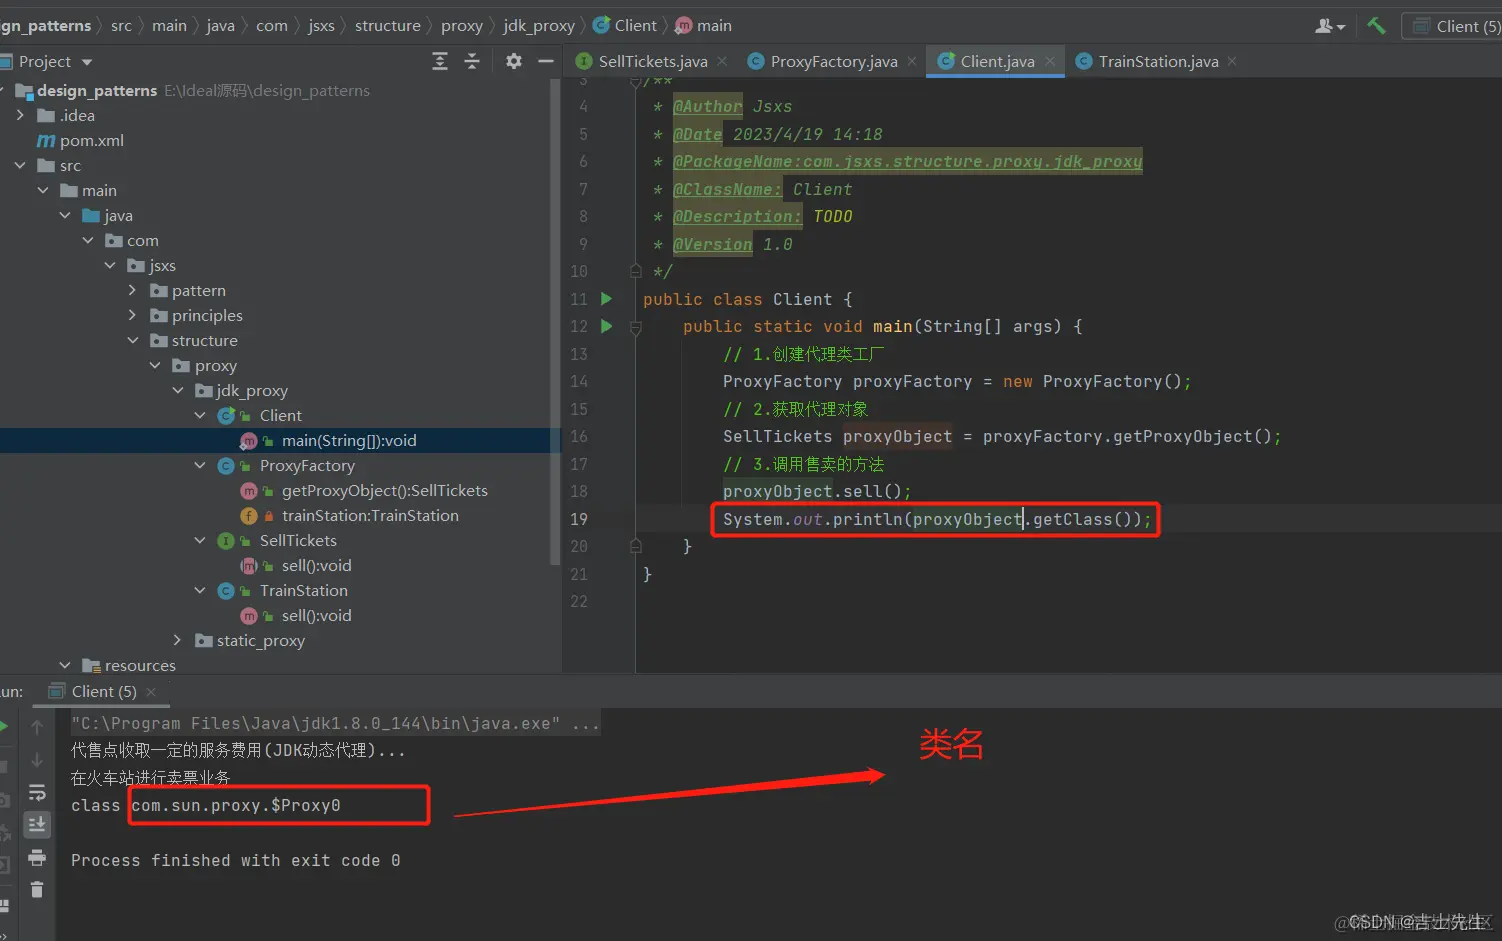Click the main method breadcrumb
Image resolution: width=1502 pixels, height=941 pixels.
pyautogui.click(x=704, y=26)
